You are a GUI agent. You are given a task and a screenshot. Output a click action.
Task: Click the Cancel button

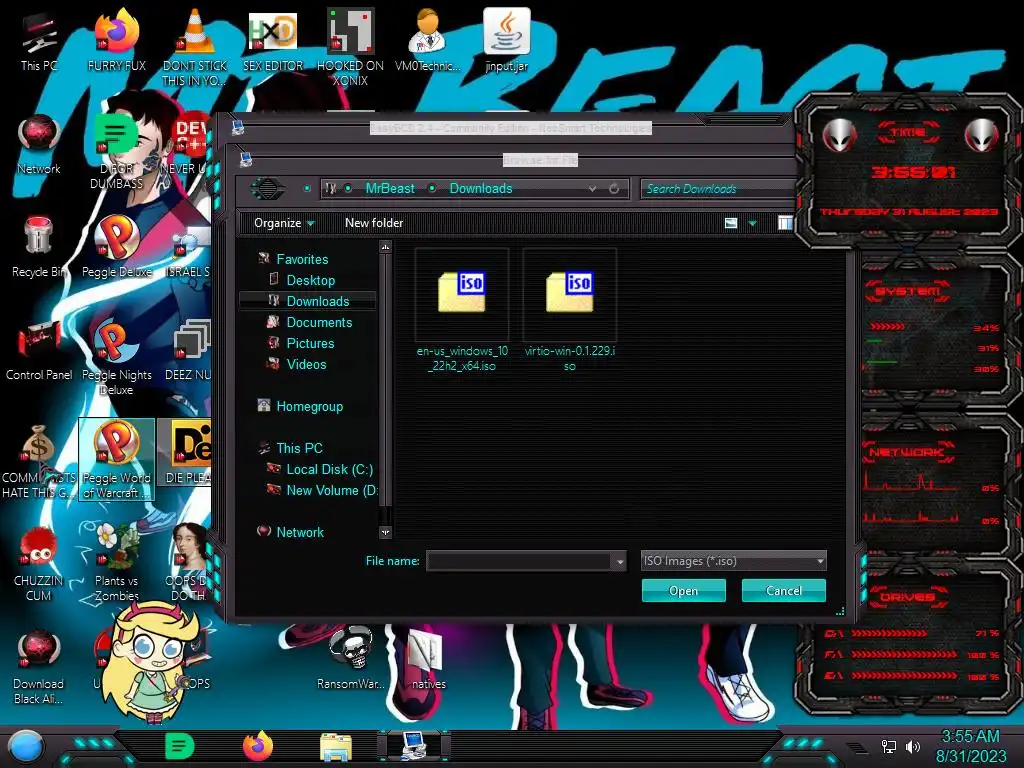click(784, 590)
